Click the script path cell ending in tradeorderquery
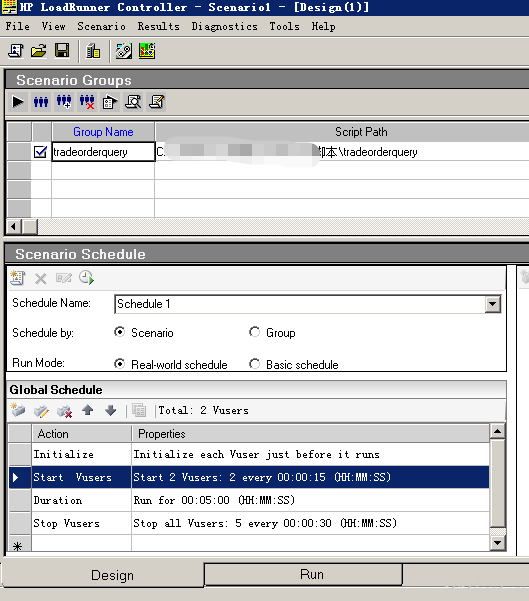This screenshot has height=601, width=529. click(342, 152)
